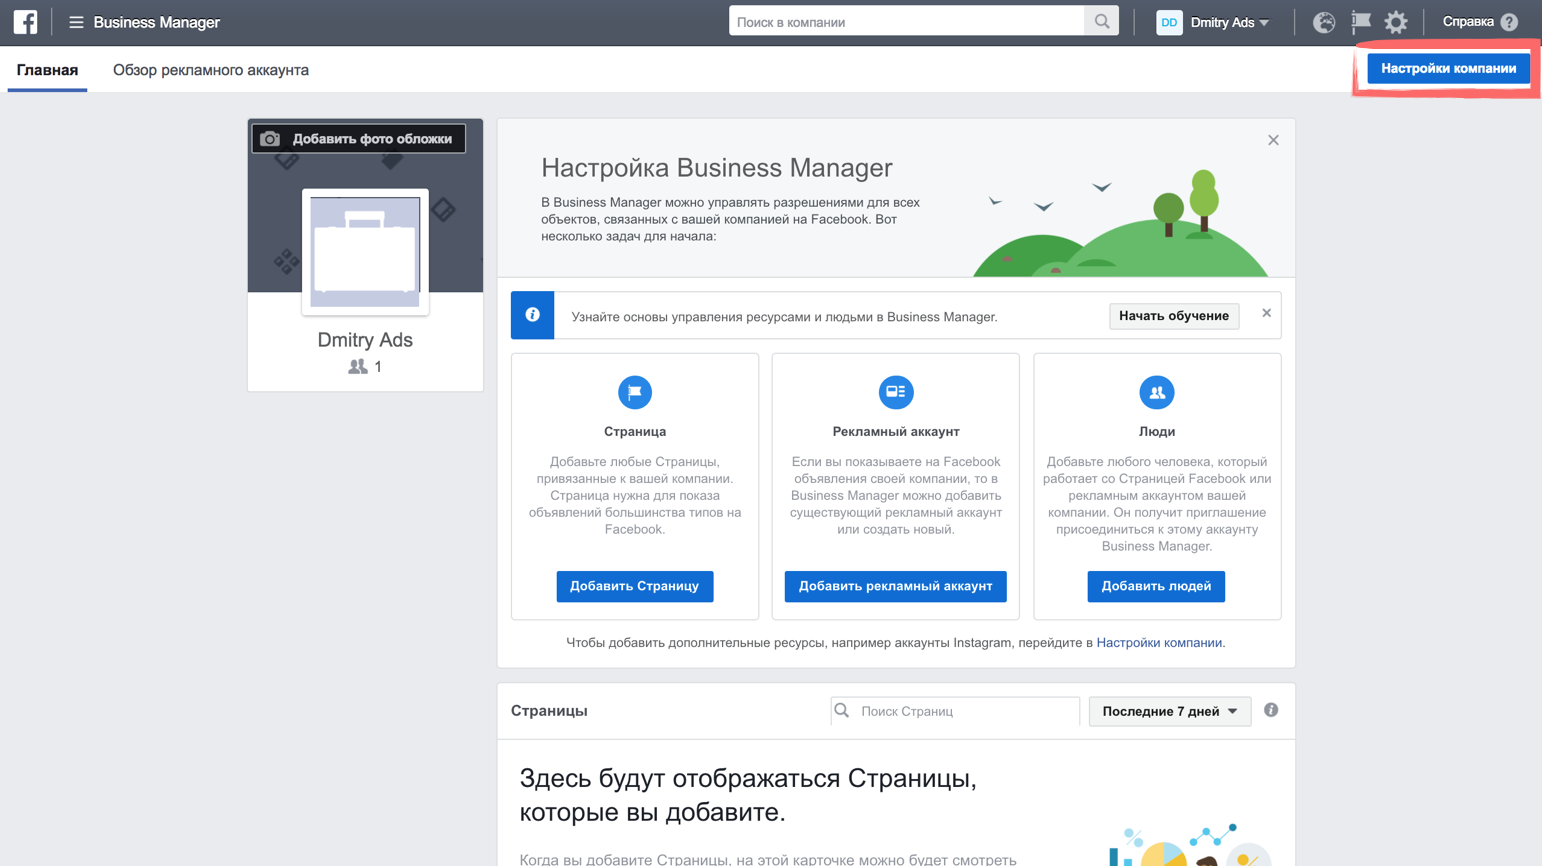
Task: Open the globe notifications icon
Action: tap(1324, 22)
